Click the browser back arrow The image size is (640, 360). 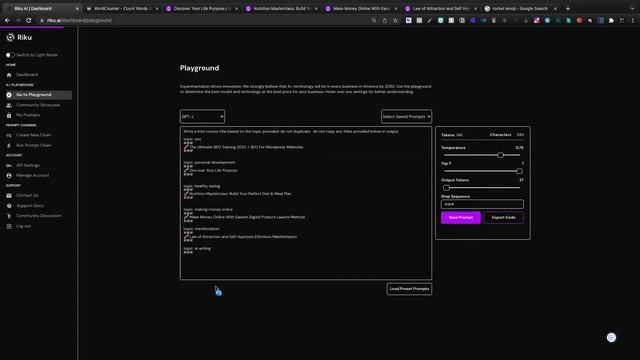pyautogui.click(x=7, y=20)
